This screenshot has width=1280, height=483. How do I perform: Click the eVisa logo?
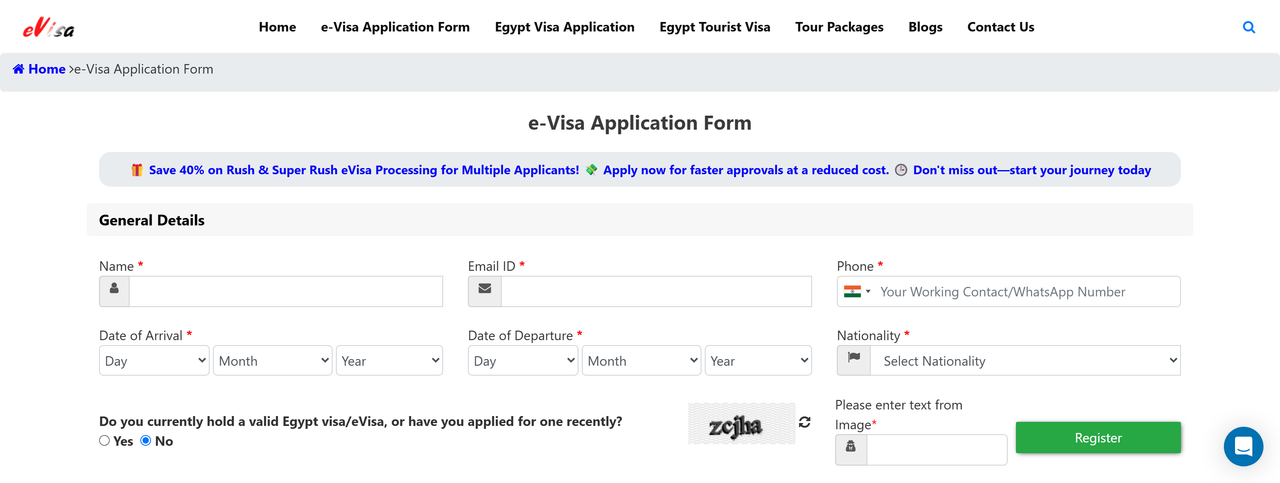coord(48,28)
